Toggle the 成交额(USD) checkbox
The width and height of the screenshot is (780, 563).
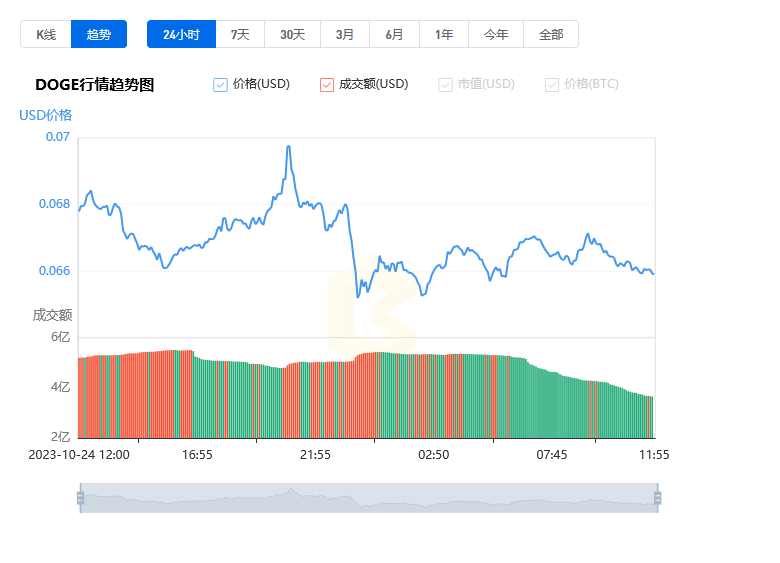pyautogui.click(x=327, y=85)
